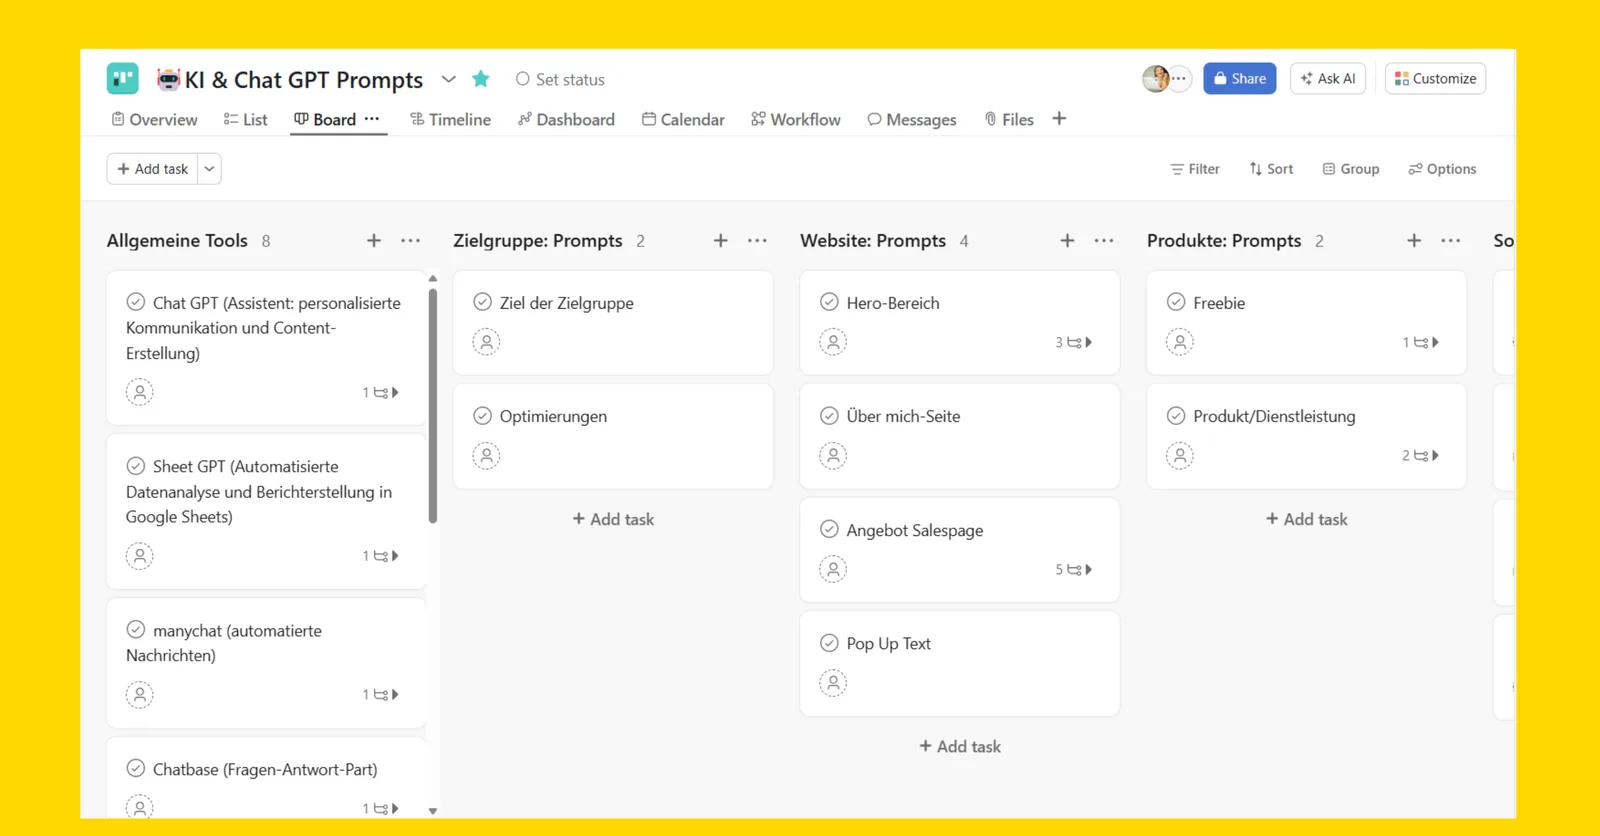The image size is (1600, 836).
Task: Open the Filter option
Action: 1195,169
